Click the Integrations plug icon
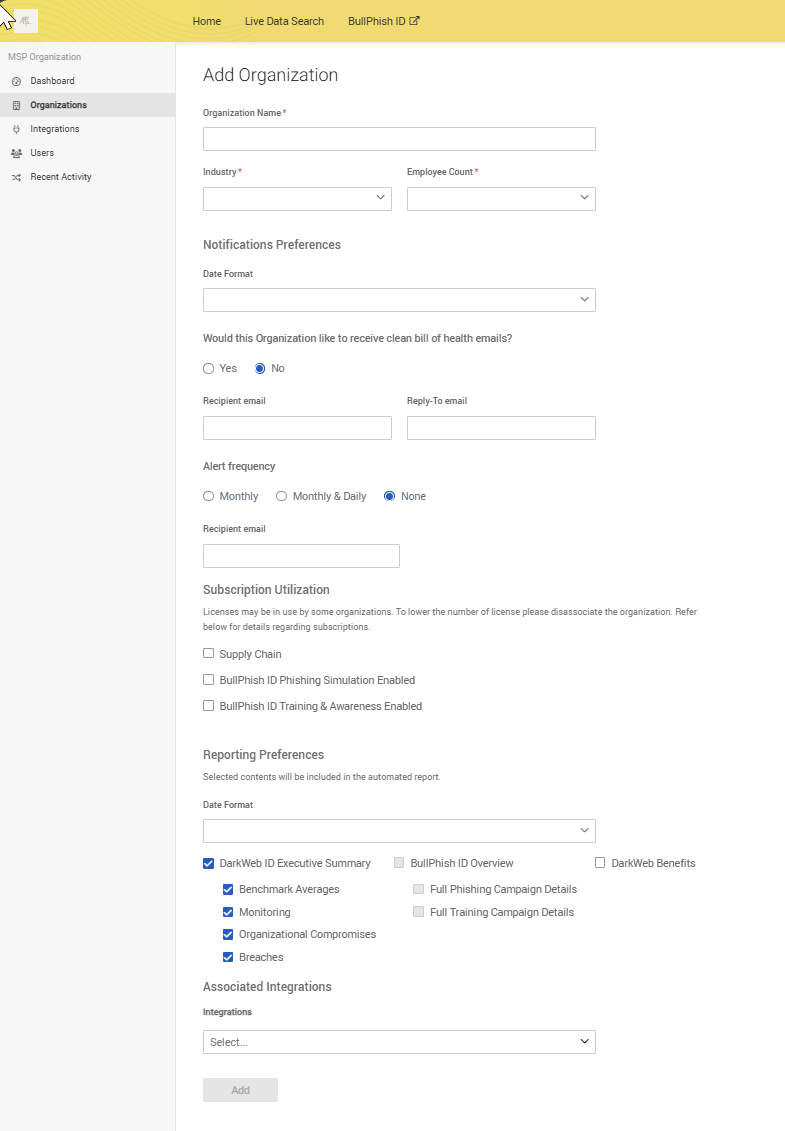 tap(16, 129)
